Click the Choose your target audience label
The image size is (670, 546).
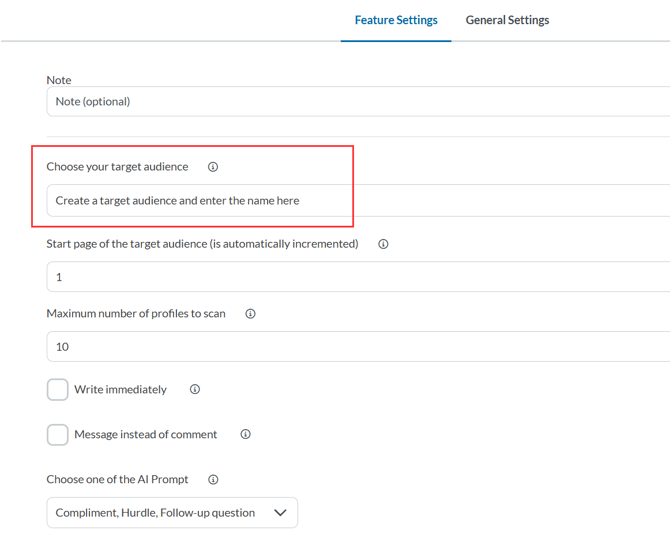coord(117,167)
